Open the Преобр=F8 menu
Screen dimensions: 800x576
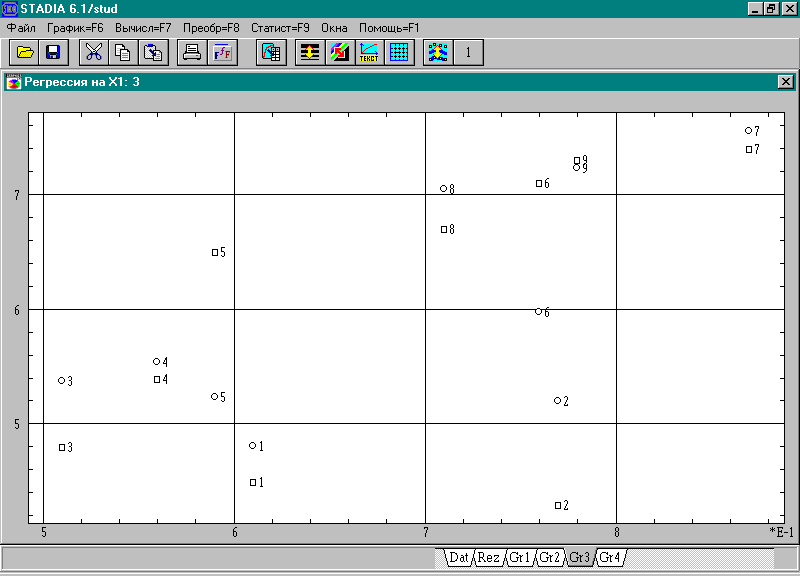(x=211, y=28)
